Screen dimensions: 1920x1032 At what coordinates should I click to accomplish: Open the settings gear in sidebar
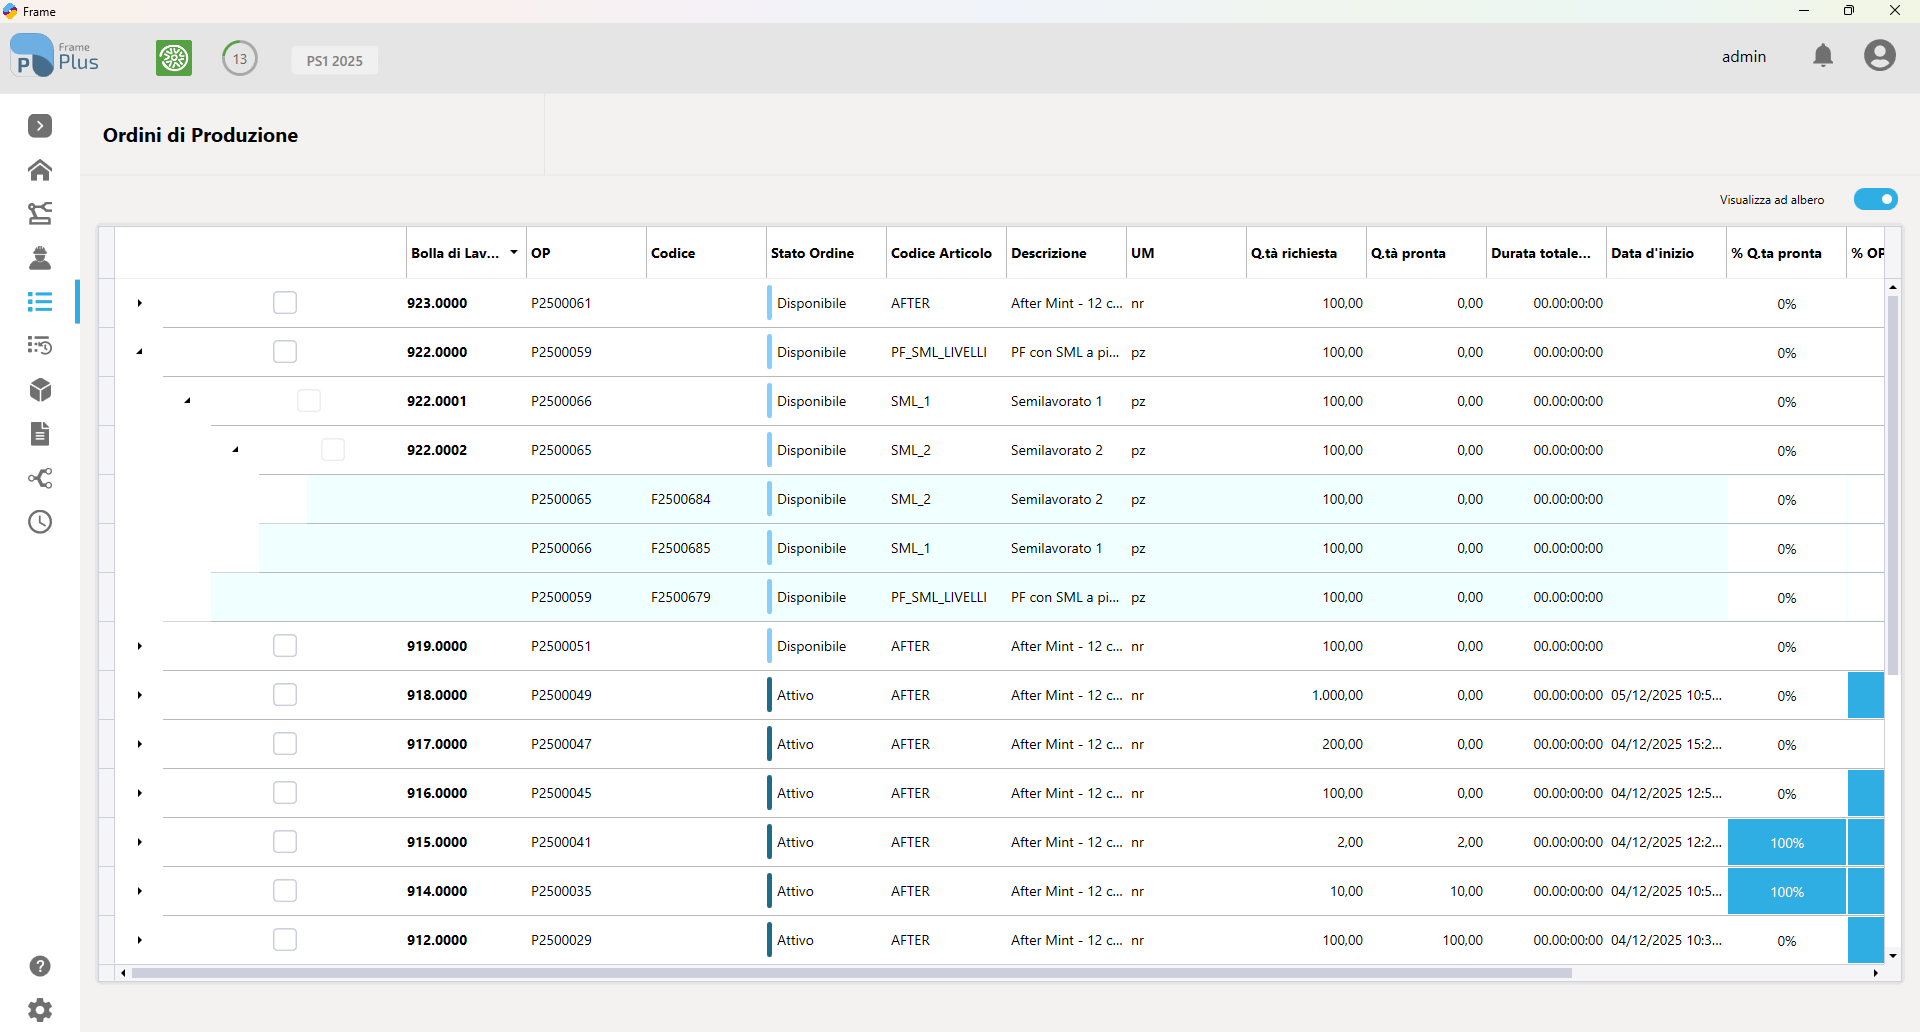40,1010
